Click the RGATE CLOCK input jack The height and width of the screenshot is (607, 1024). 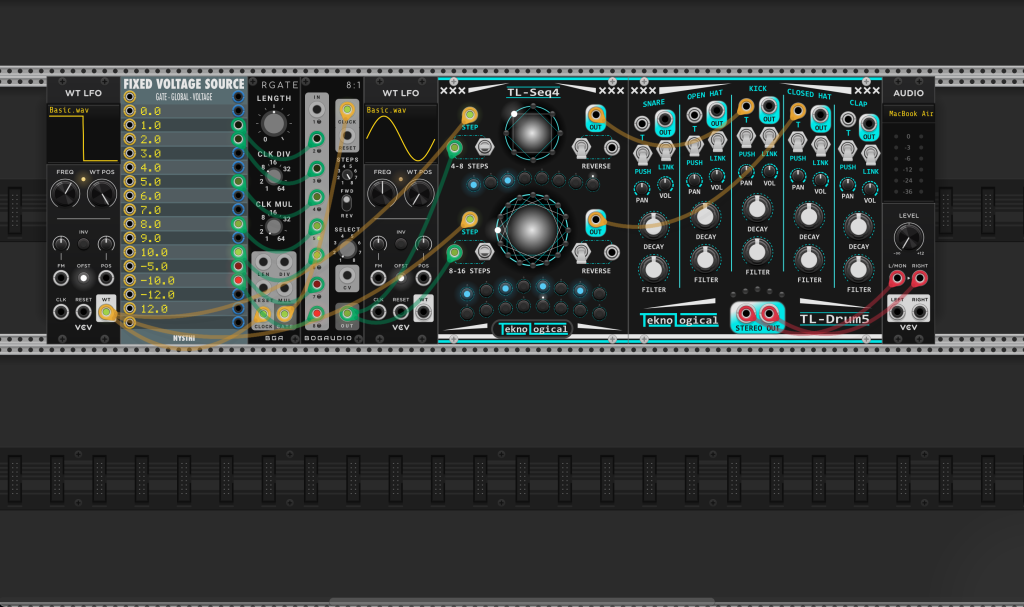263,315
